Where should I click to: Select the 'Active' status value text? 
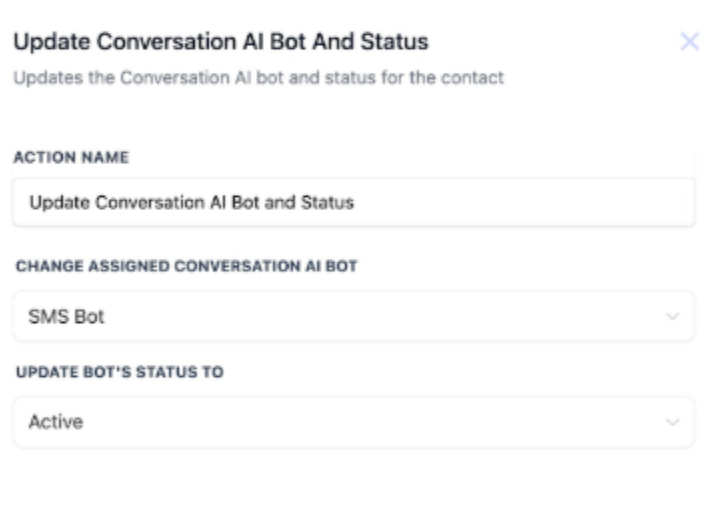coord(56,422)
